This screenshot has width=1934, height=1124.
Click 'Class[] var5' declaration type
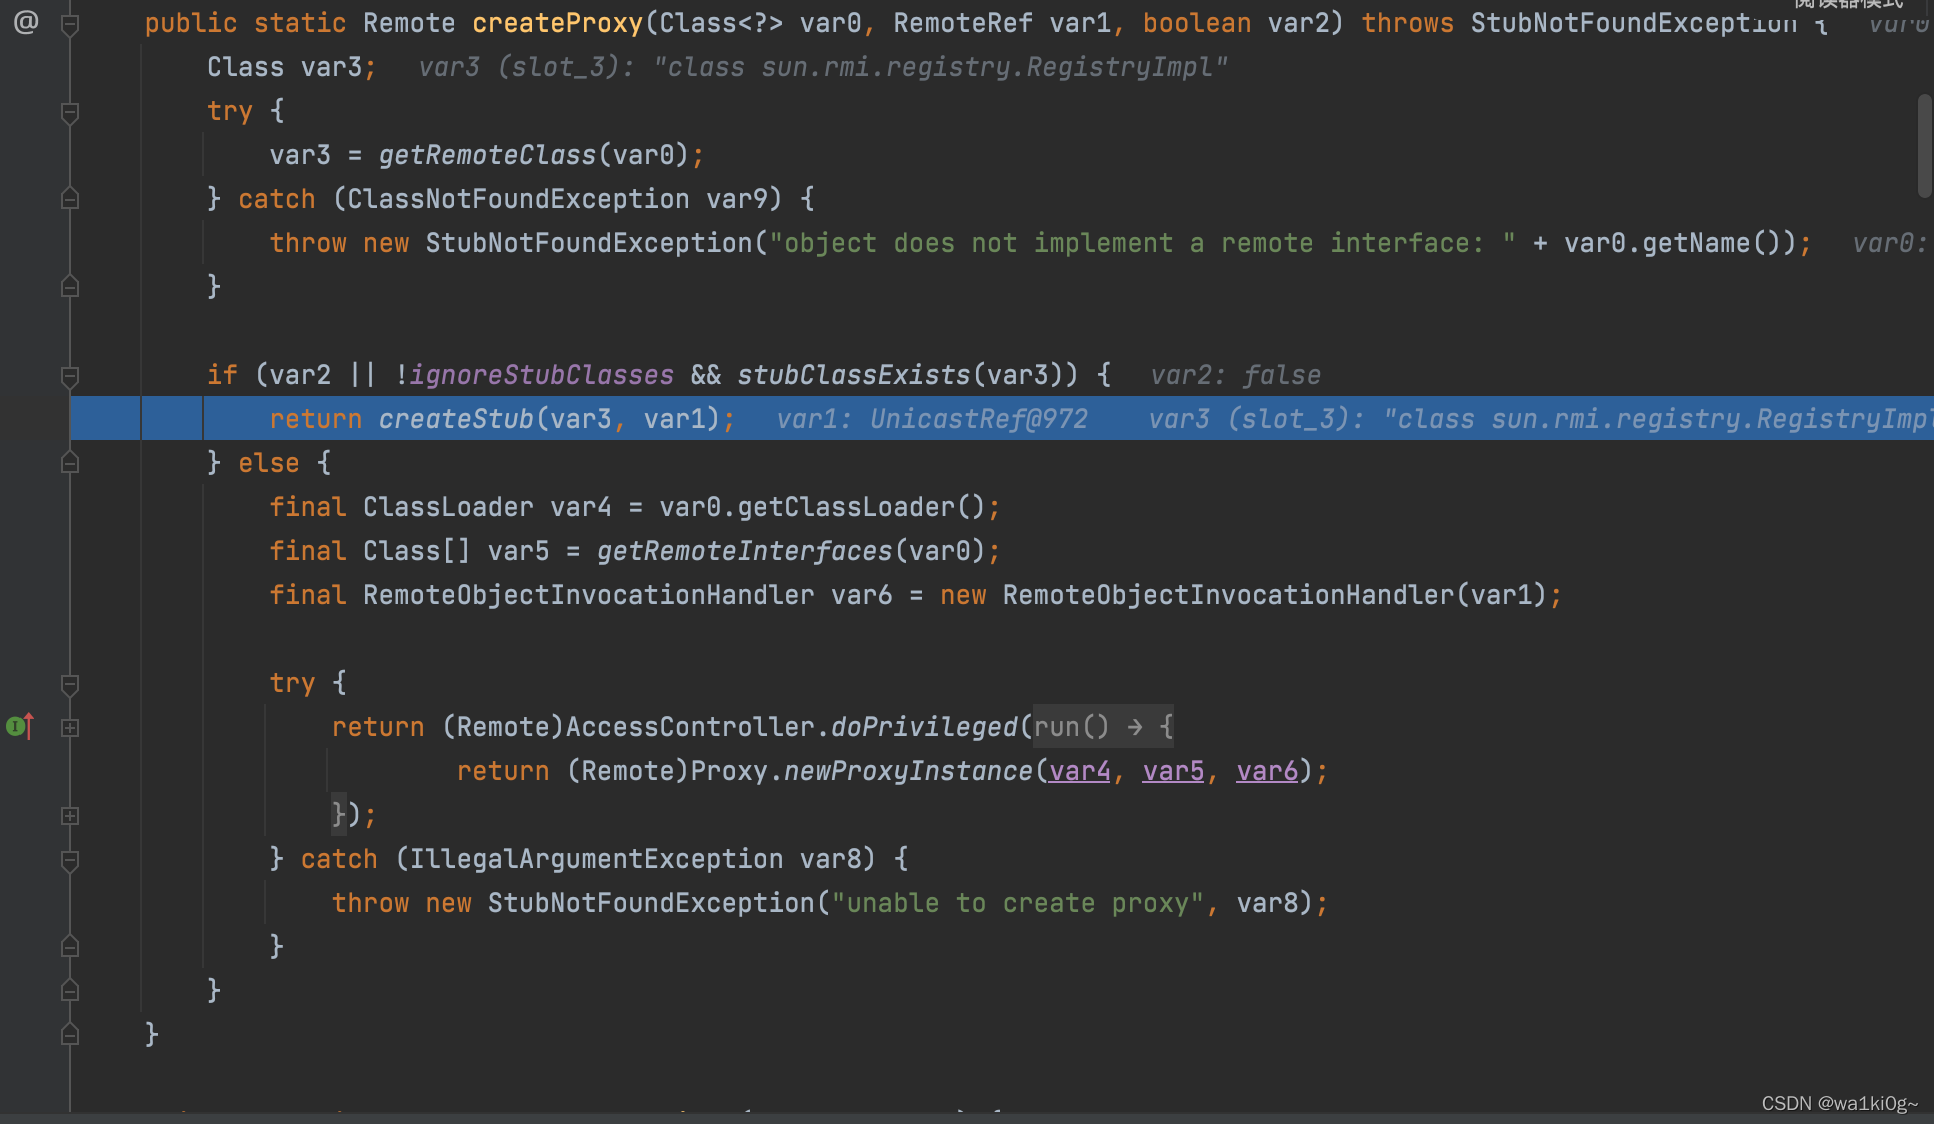[x=417, y=551]
